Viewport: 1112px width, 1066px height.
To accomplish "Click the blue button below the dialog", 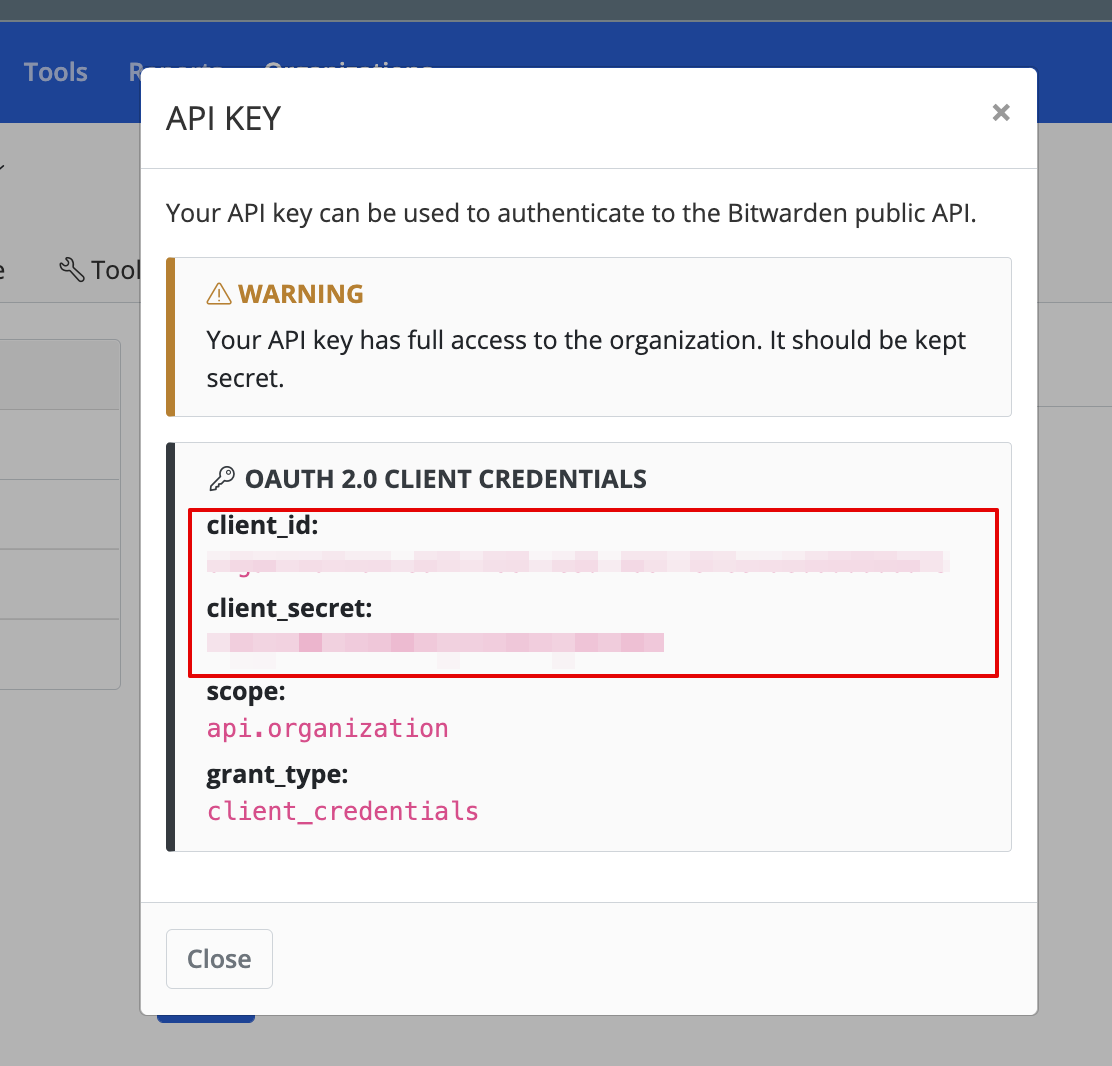I will point(205,1019).
